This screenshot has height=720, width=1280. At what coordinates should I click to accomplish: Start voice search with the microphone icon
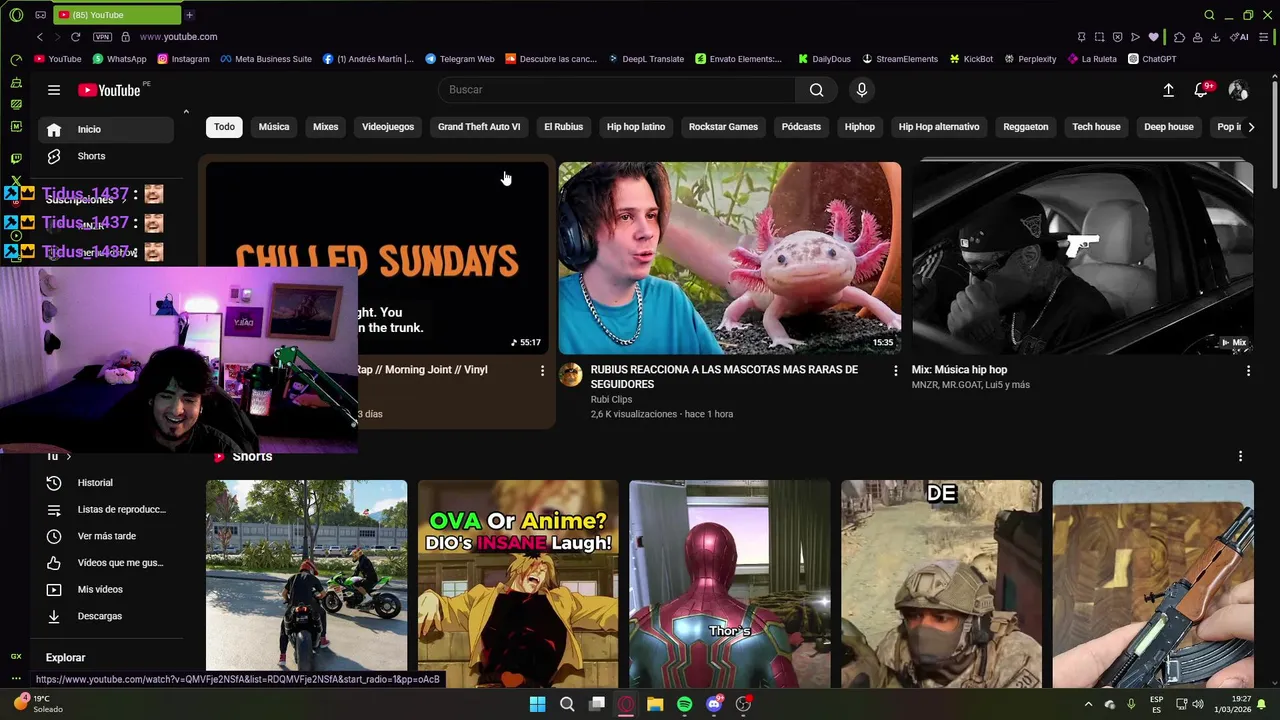pos(862,90)
